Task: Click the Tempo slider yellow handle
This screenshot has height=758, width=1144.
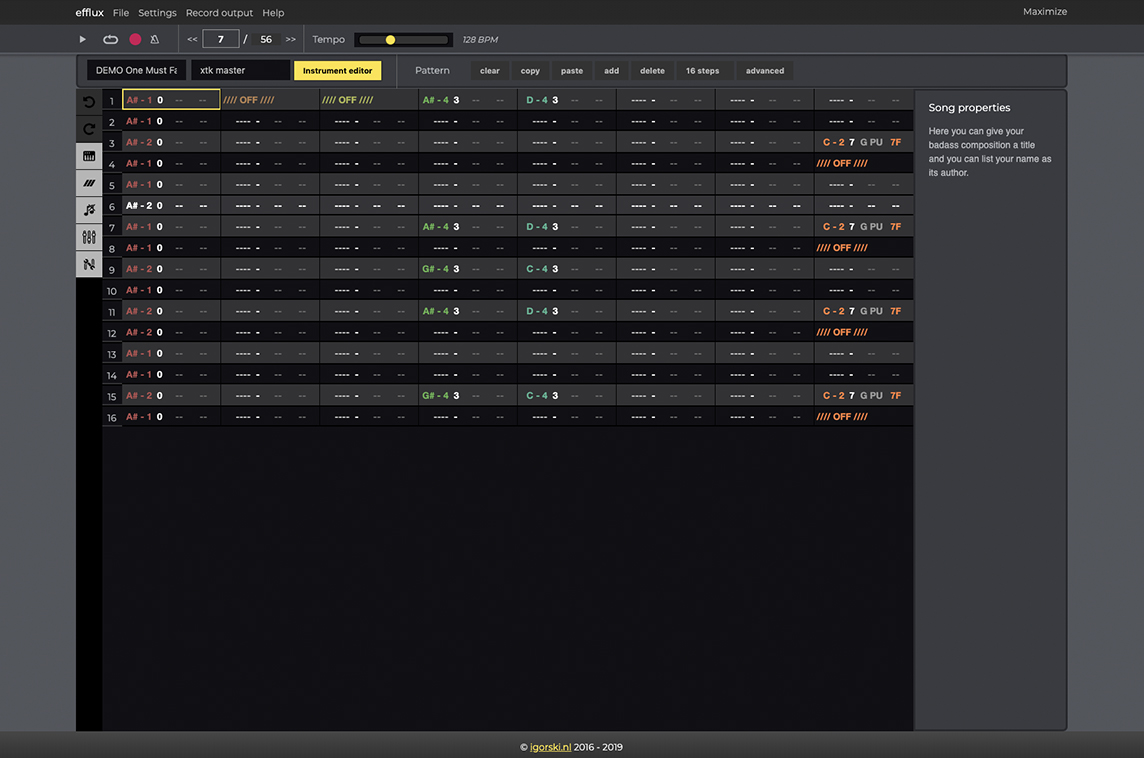Action: (390, 39)
